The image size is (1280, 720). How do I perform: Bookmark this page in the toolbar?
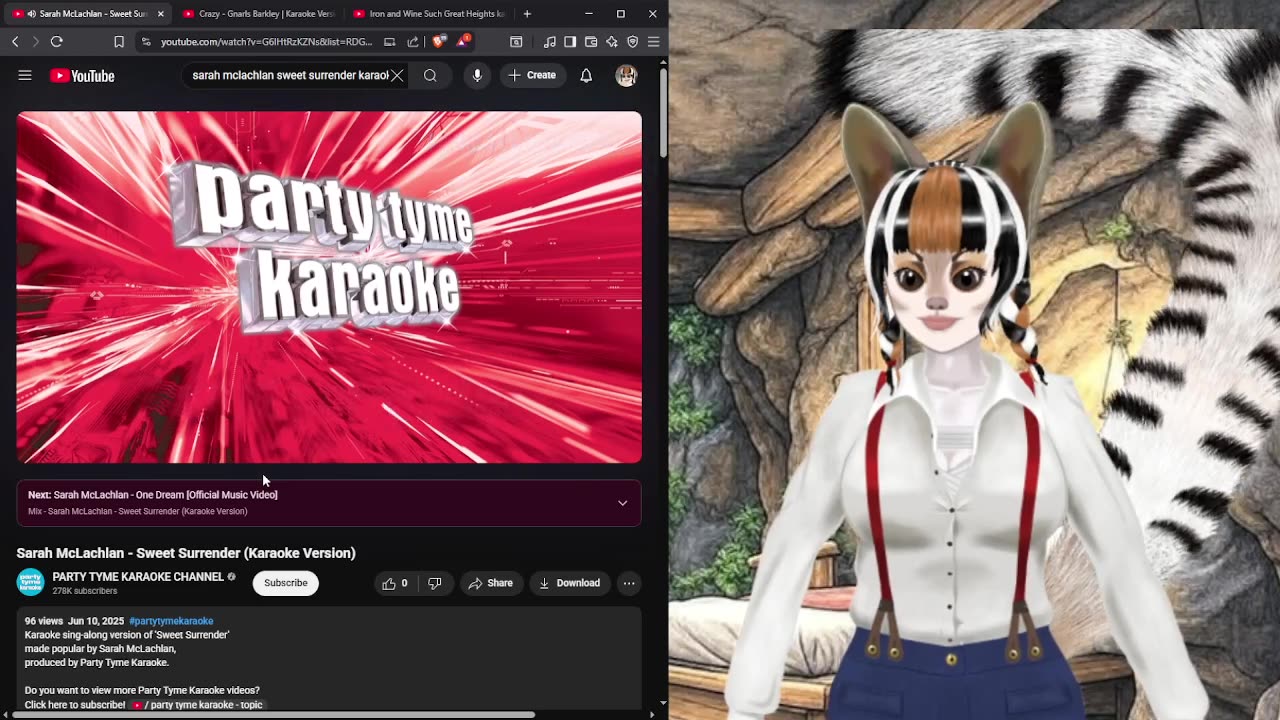118,42
